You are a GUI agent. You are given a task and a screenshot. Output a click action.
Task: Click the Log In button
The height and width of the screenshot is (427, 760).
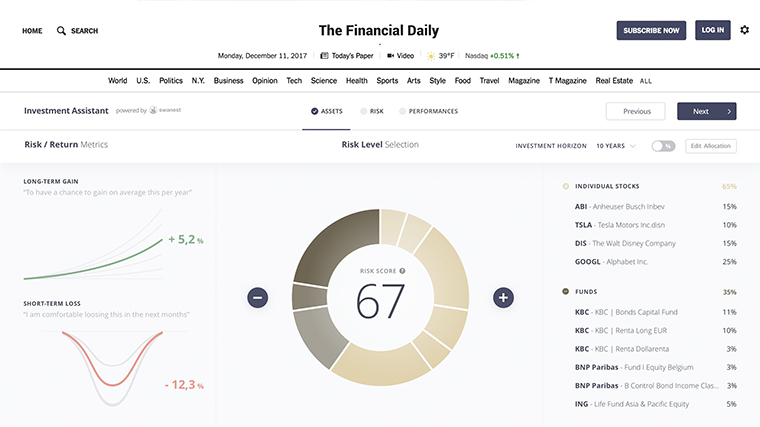point(712,30)
